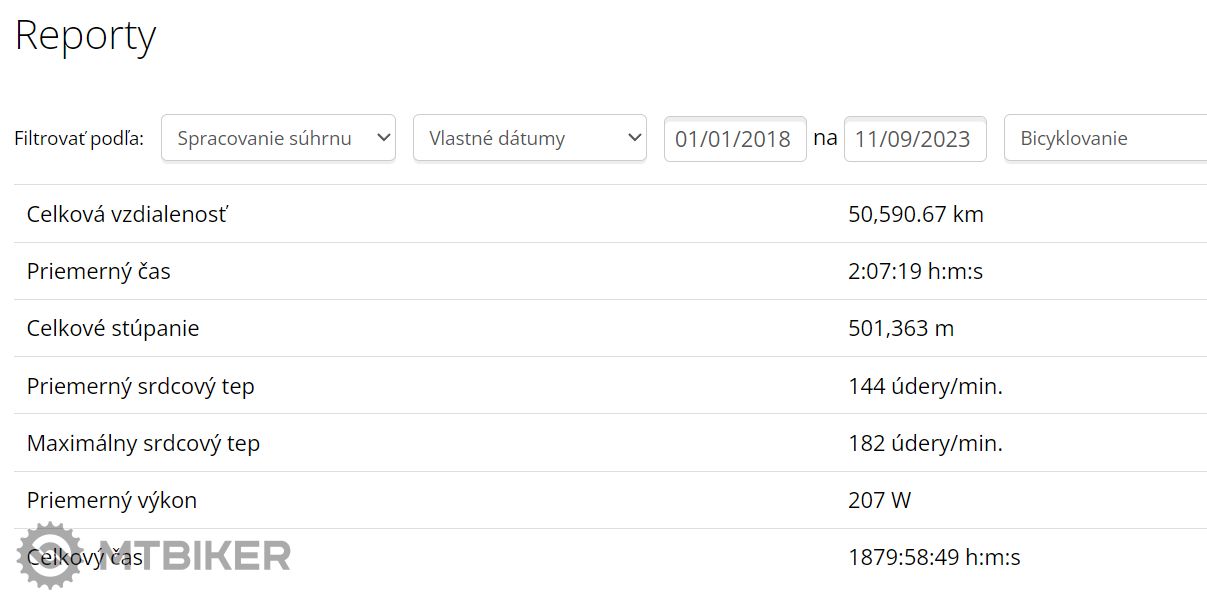Viewport: 1207px width, 603px height.
Task: Select the average power value 207 W
Action: coord(880,500)
